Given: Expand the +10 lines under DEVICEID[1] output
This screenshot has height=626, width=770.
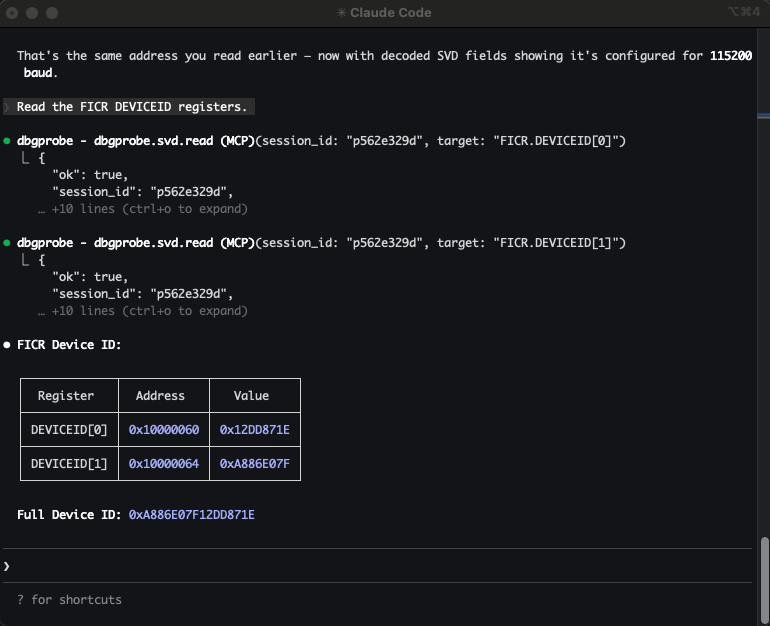Looking at the screenshot, I should [149, 311].
